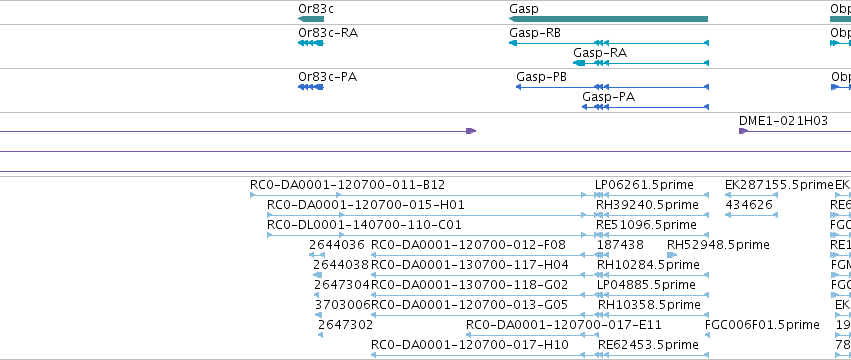Screen dimensions: 851x360
Task: Open the Gasp-PB protein label
Action: pos(541,77)
